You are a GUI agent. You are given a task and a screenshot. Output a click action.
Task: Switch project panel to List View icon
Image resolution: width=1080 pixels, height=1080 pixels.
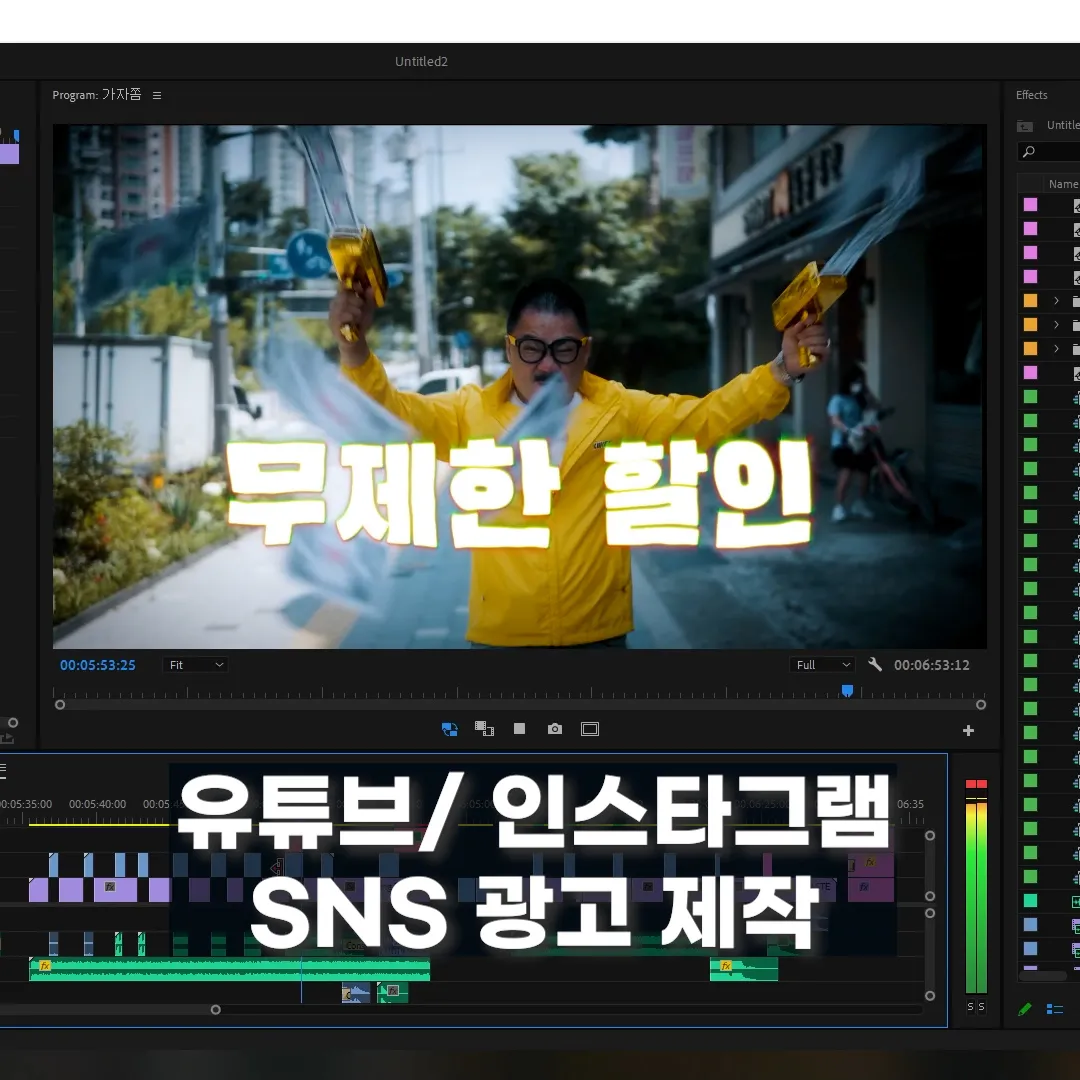tap(1055, 1009)
